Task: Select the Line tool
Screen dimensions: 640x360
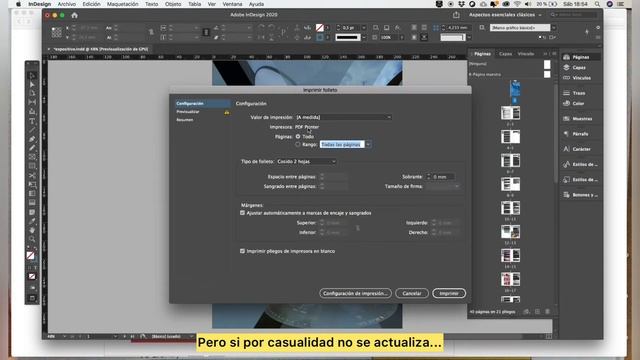Action: point(32,130)
